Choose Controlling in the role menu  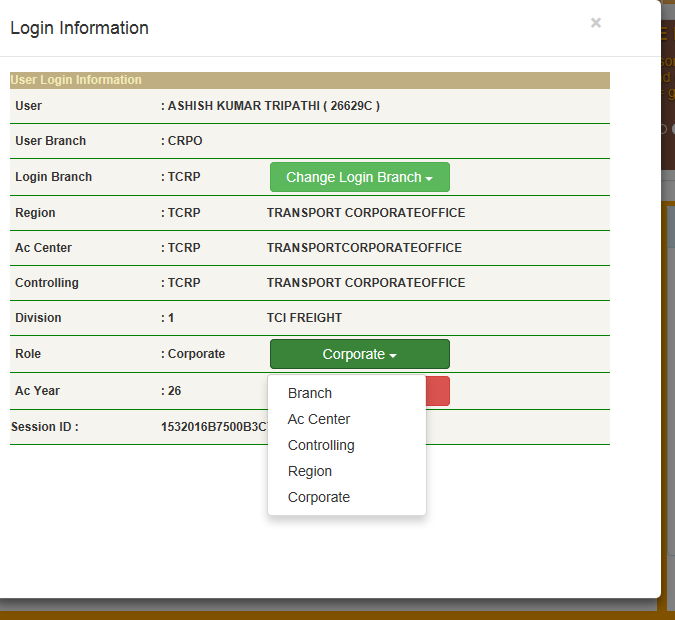pyautogui.click(x=347, y=445)
